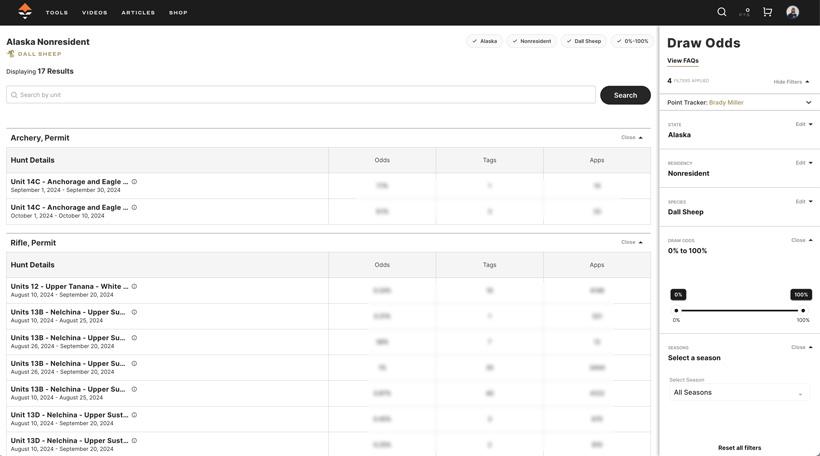Click Reset all filters

[739, 448]
